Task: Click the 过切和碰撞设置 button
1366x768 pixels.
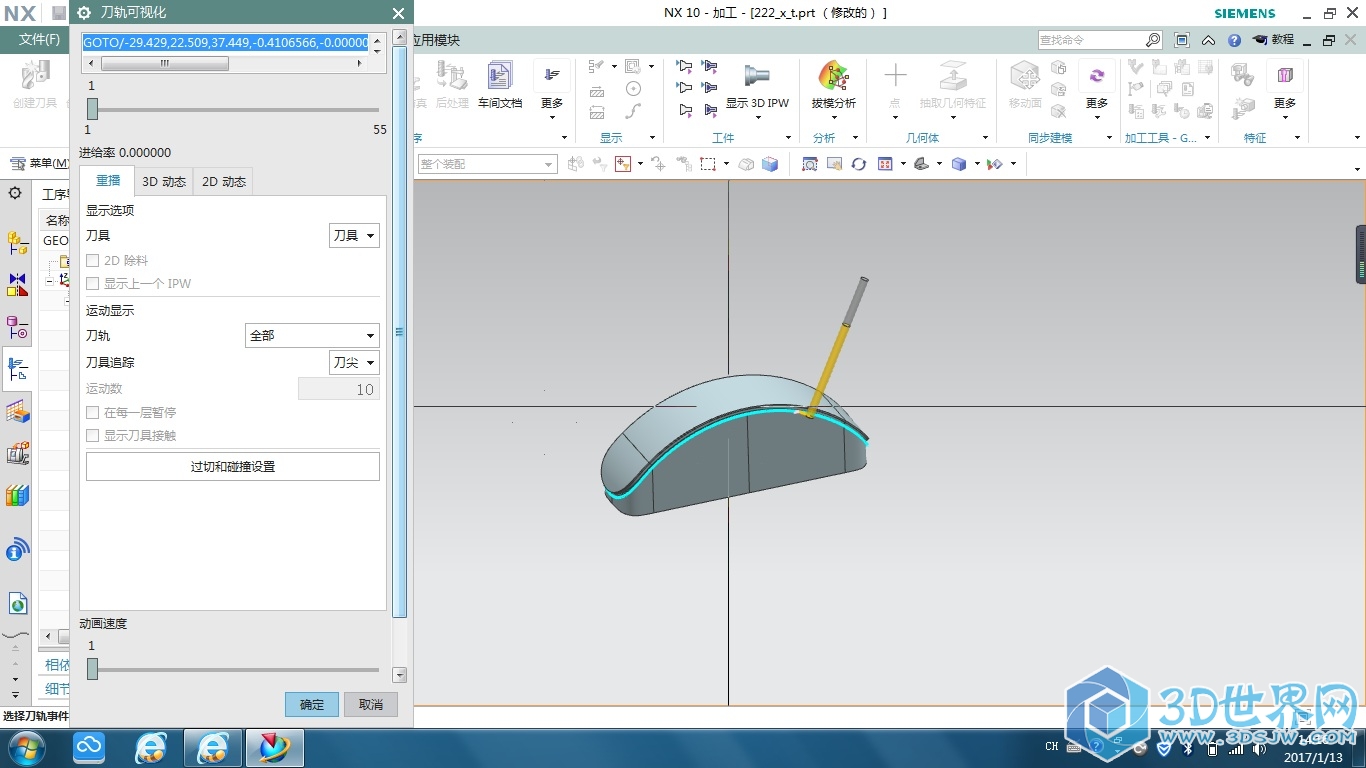Action: (x=233, y=467)
